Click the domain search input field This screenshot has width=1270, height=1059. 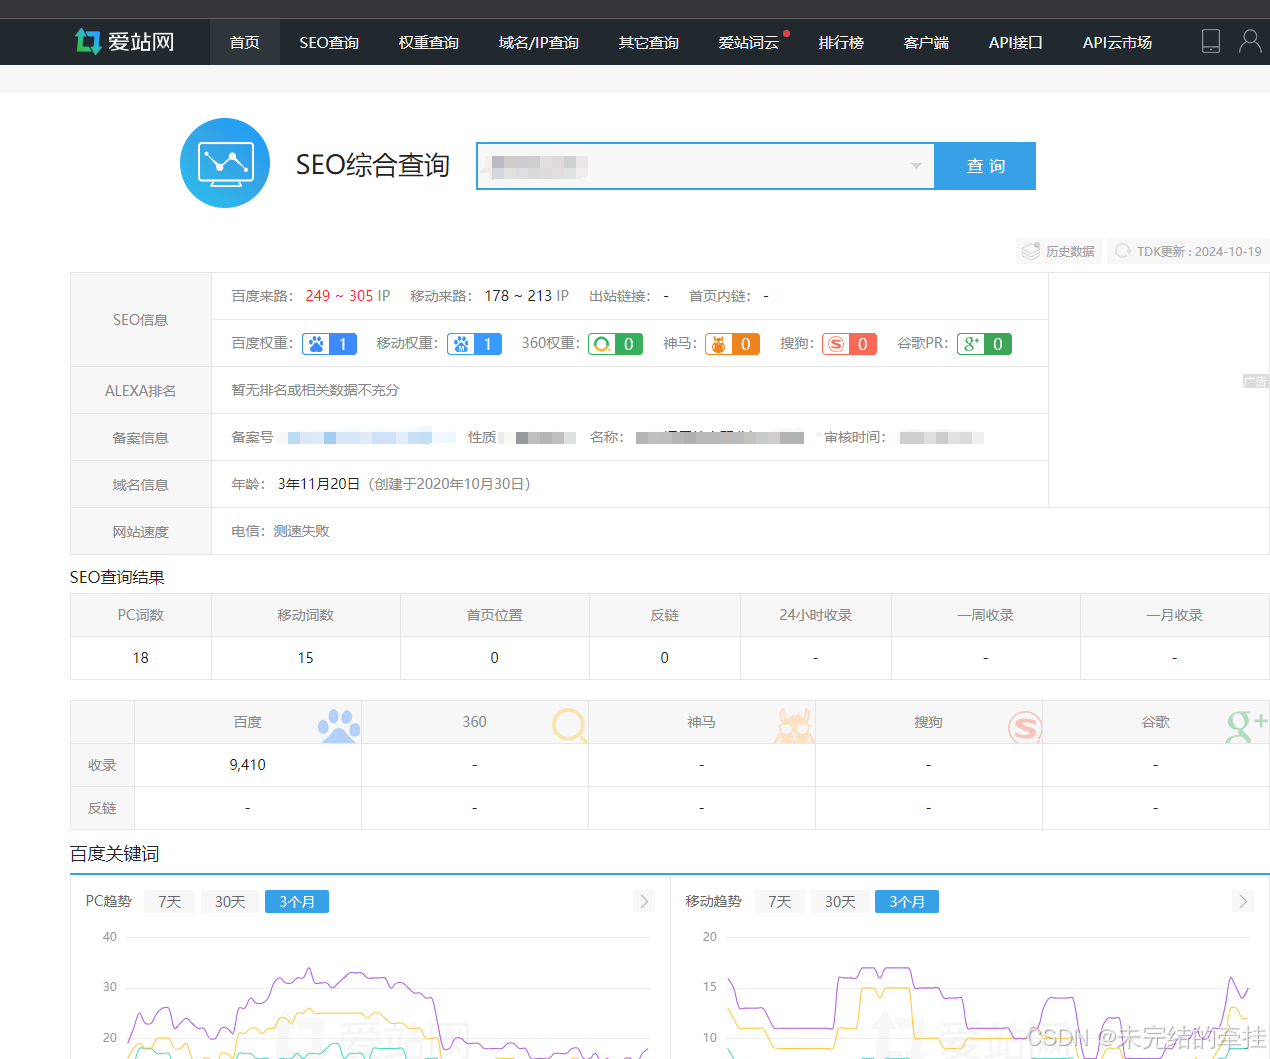pyautogui.click(x=705, y=166)
